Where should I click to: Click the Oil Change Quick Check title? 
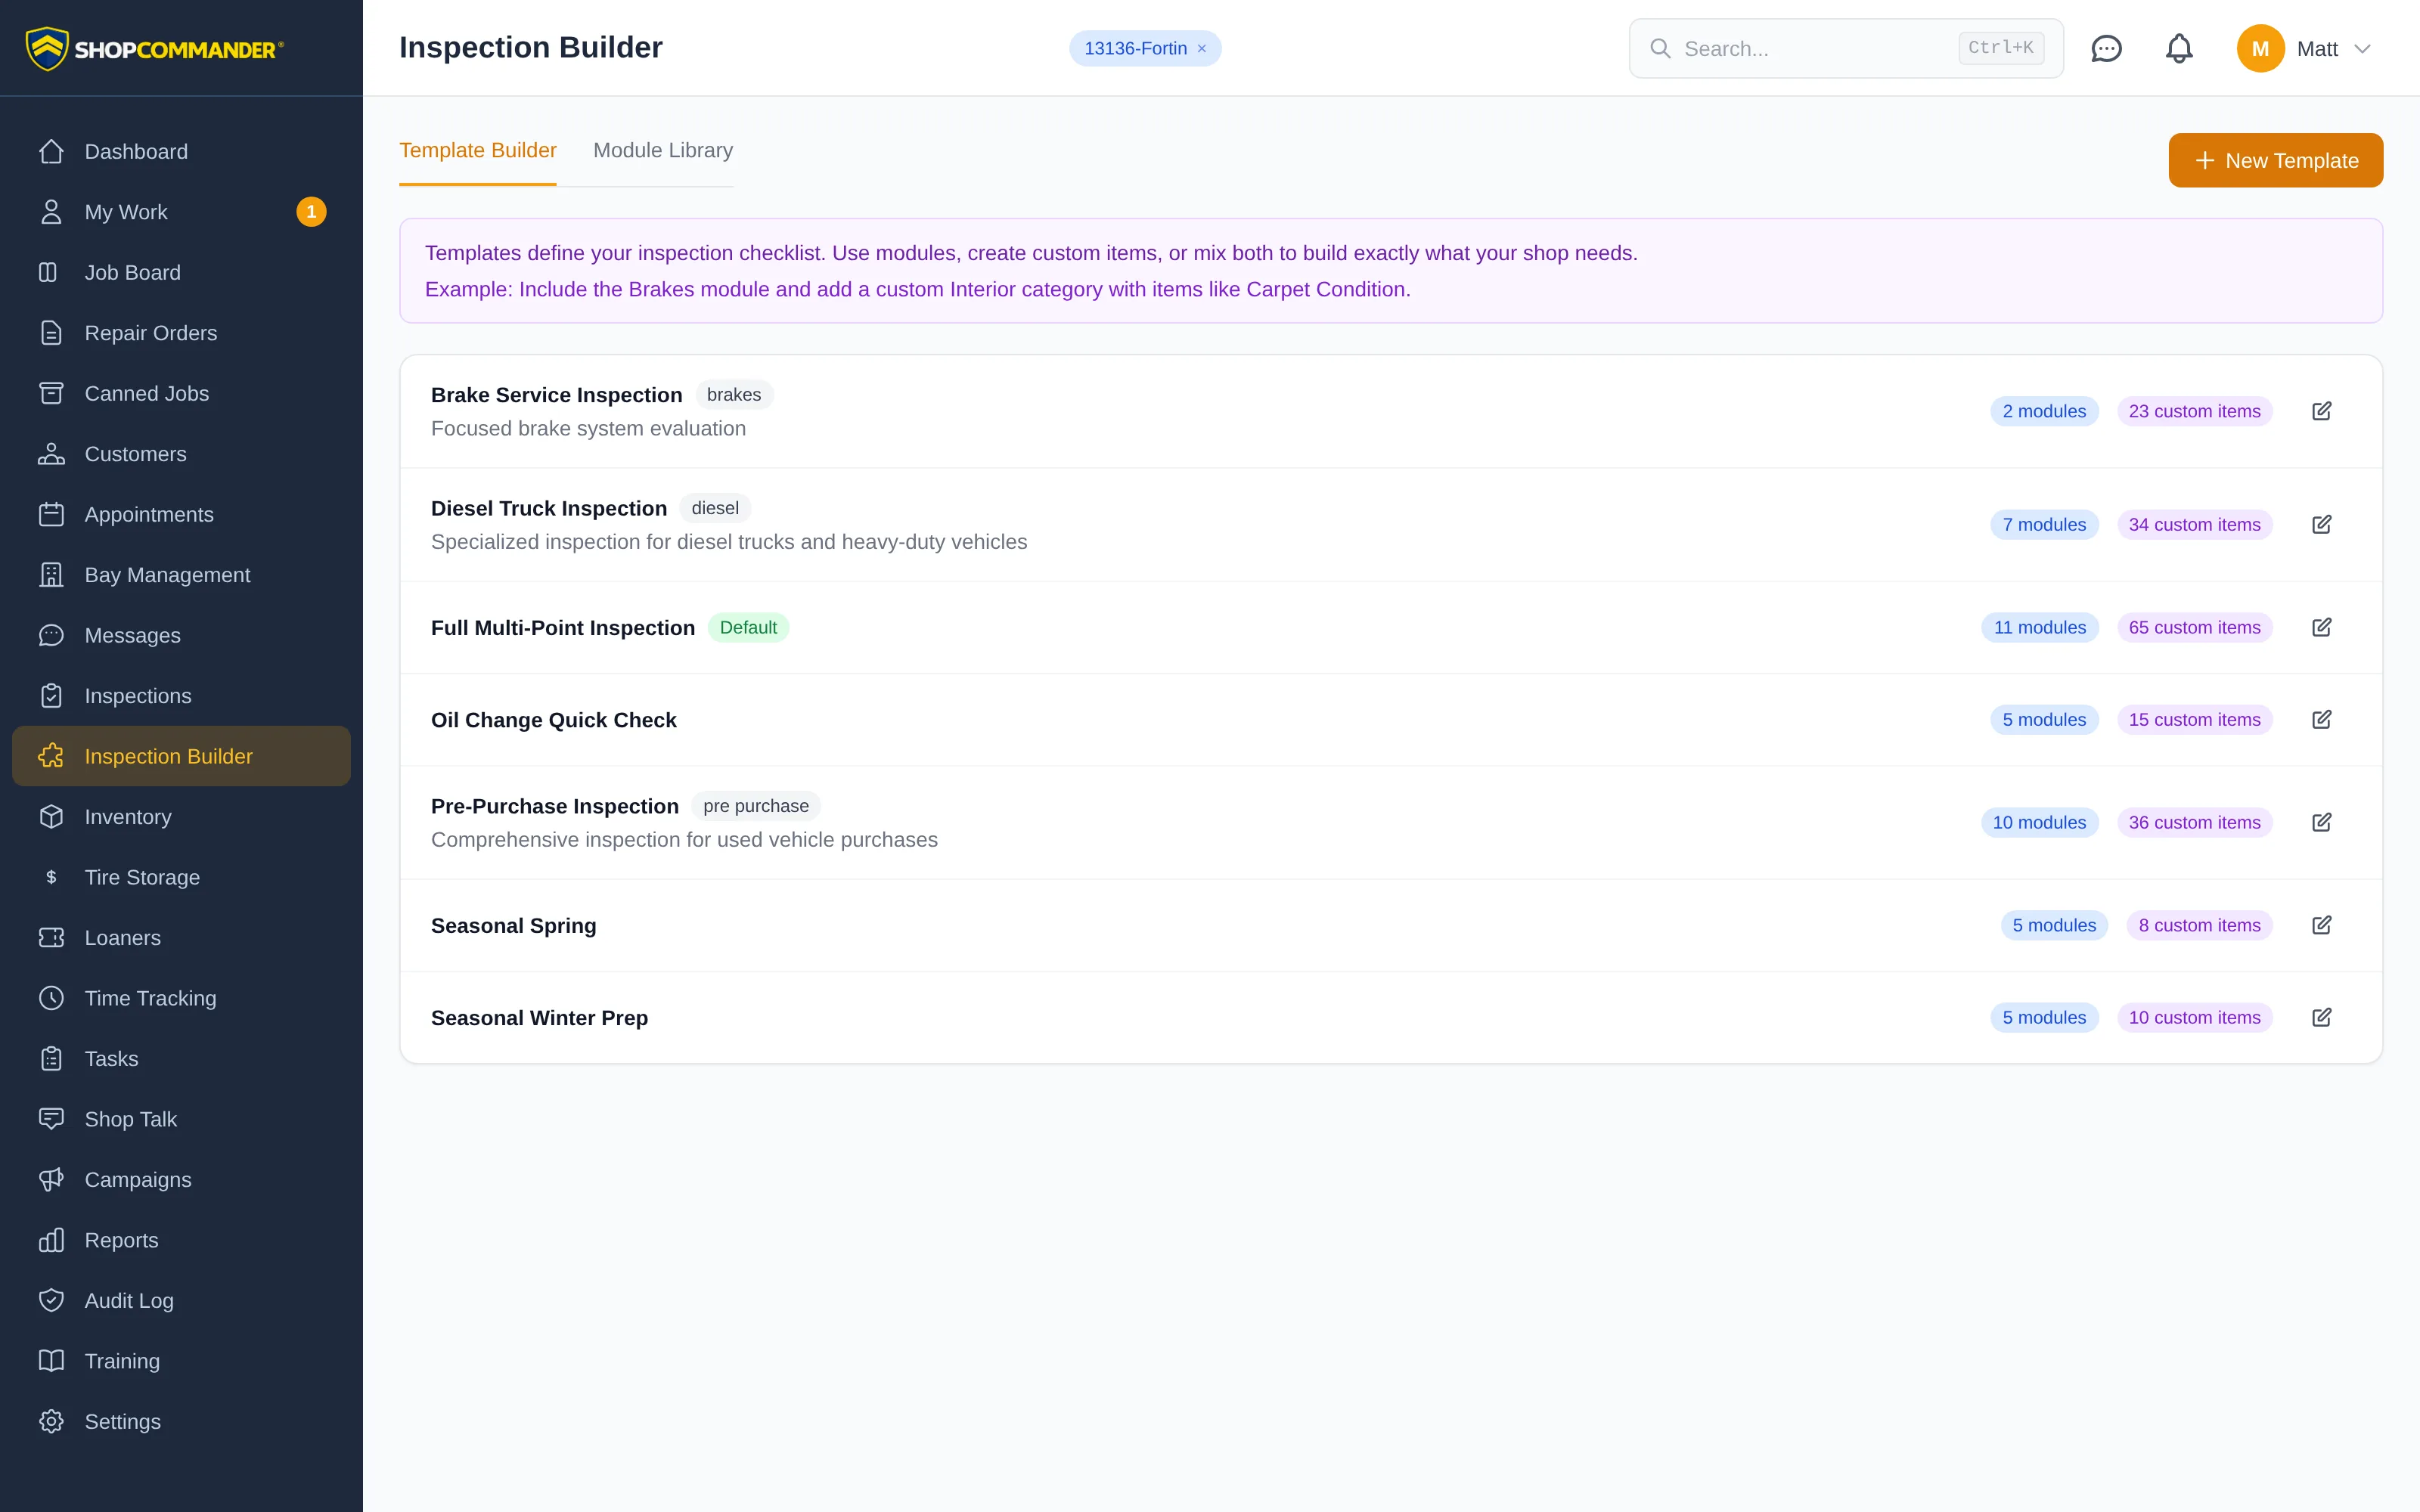coord(553,720)
